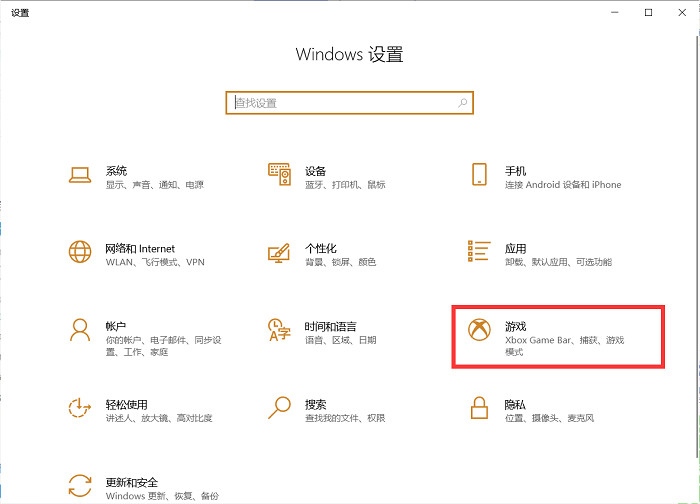This screenshot has width=700, height=504.
Task: Open the 网络和 Internet globe icon
Action: pos(80,252)
